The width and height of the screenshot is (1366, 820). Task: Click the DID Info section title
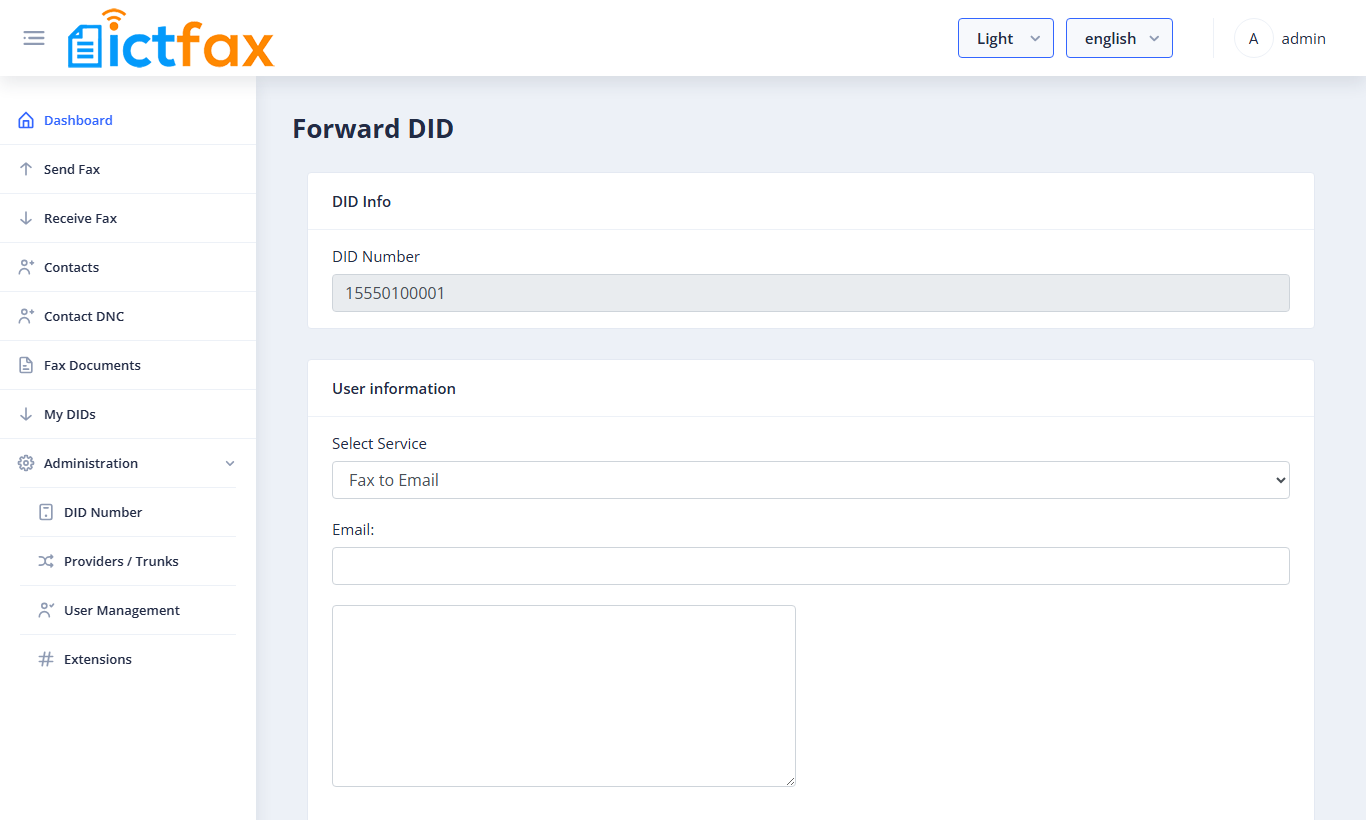362,201
